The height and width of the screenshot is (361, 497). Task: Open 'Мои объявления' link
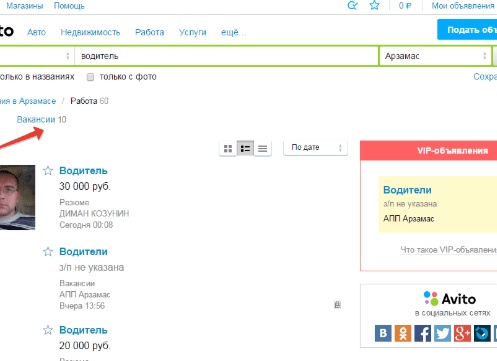[463, 6]
